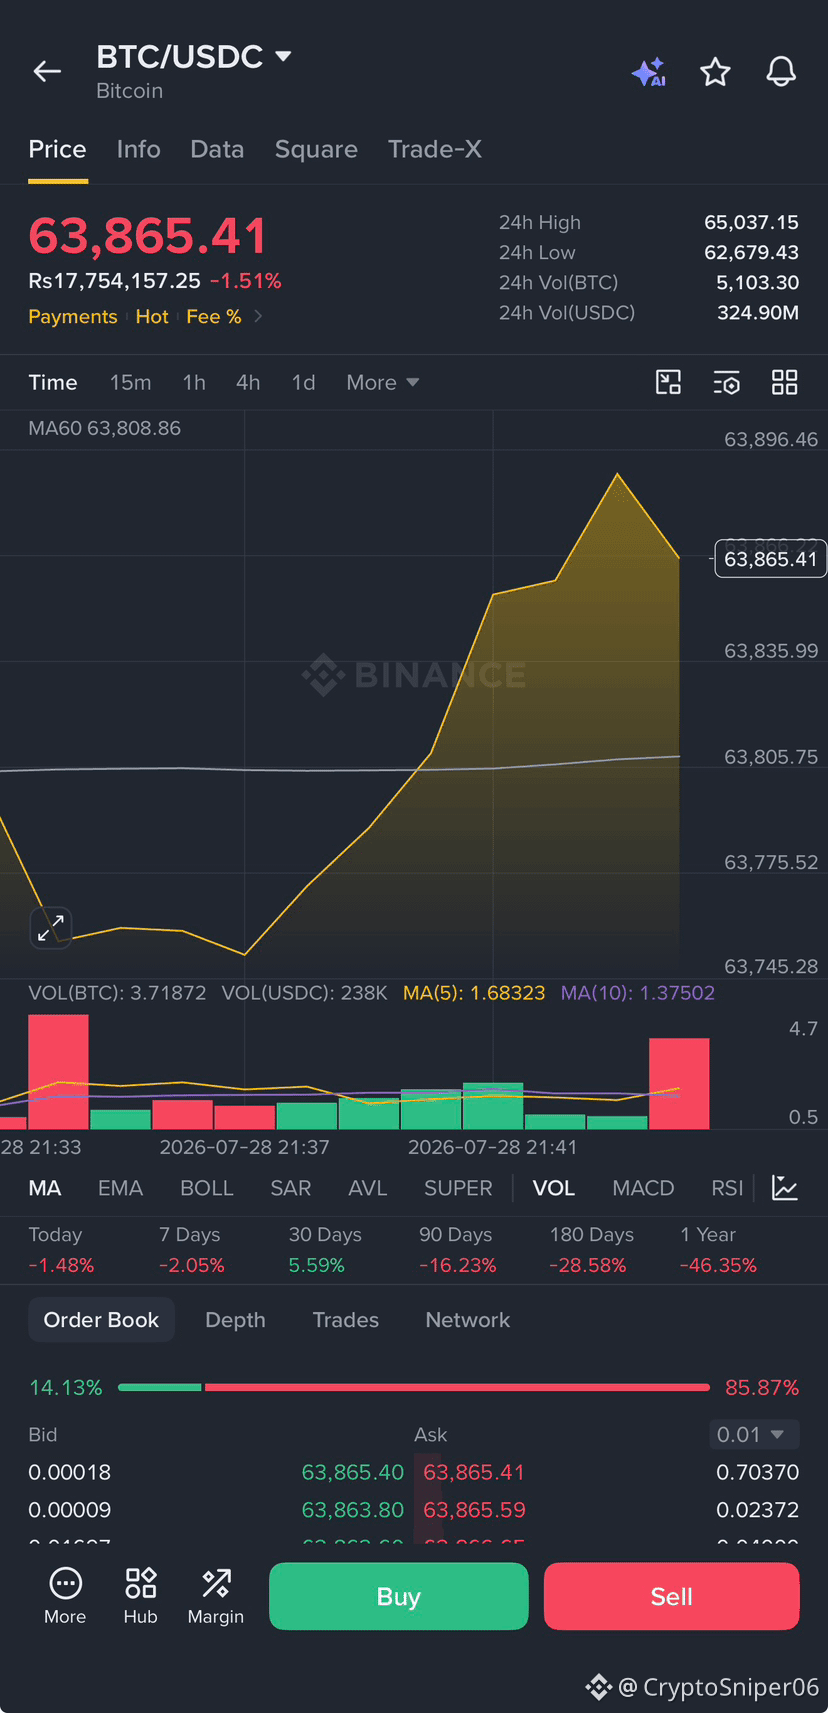
Task: Tap the MA60 63,808.86 label
Action: point(105,428)
